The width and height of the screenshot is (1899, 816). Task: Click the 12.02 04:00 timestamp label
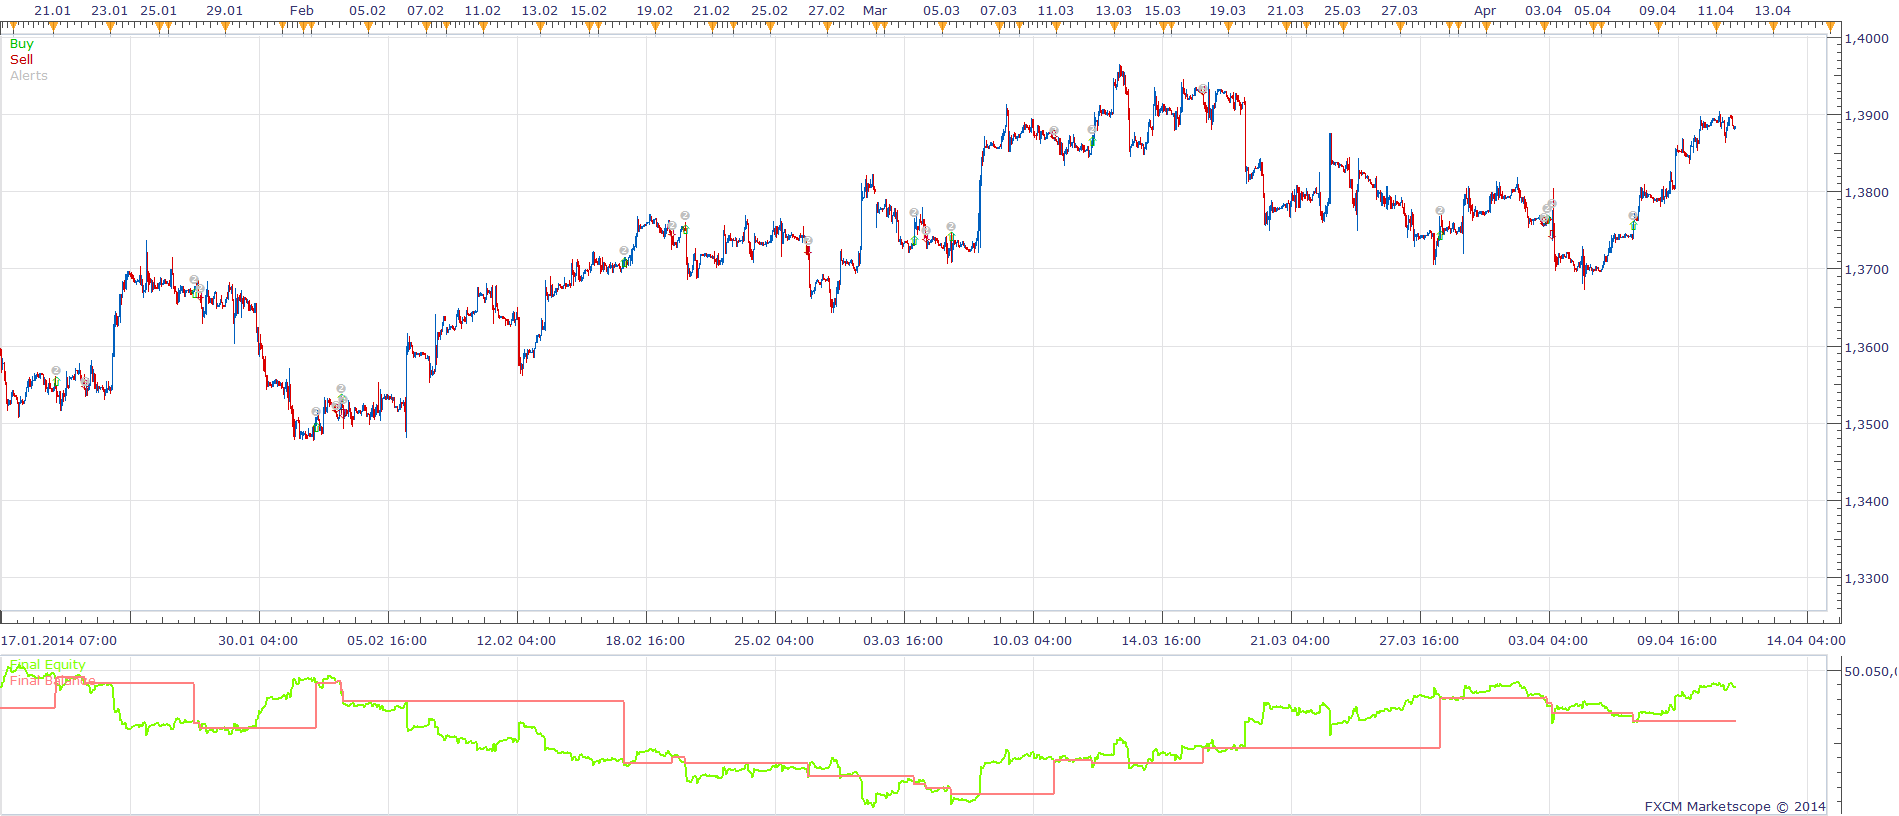[x=516, y=641]
